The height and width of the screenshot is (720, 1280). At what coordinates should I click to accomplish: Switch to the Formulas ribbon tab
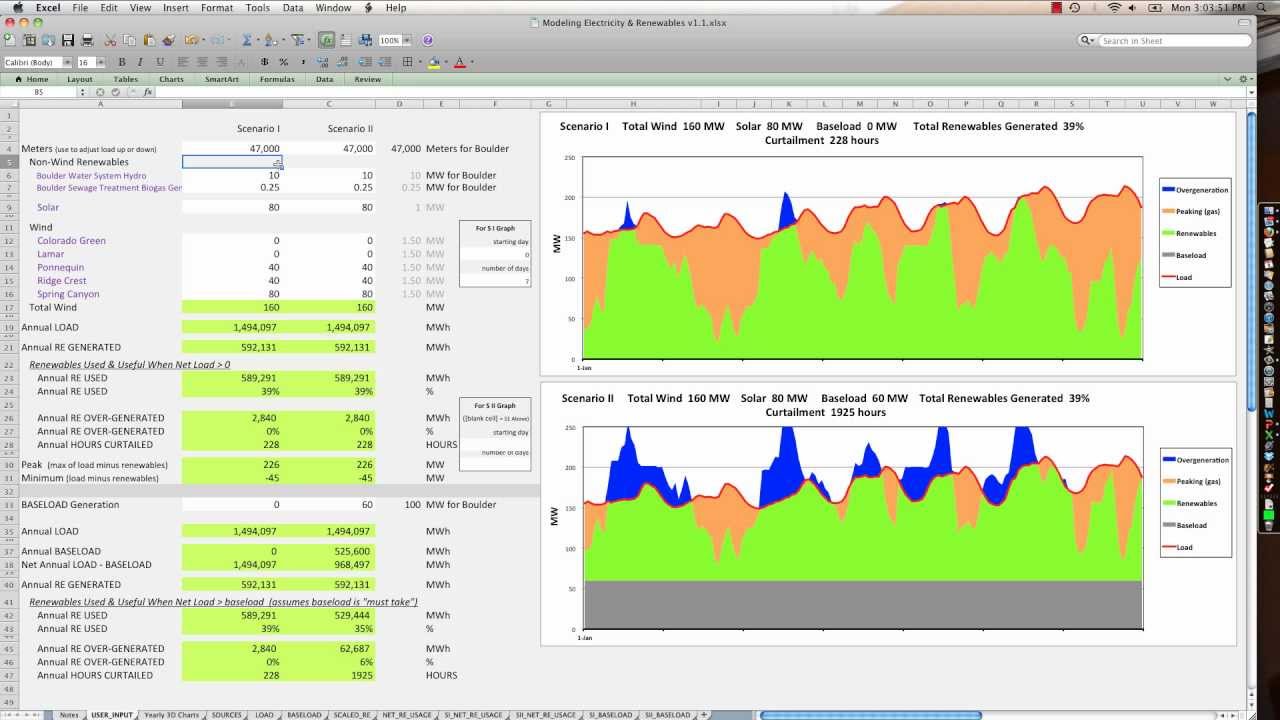[x=277, y=79]
